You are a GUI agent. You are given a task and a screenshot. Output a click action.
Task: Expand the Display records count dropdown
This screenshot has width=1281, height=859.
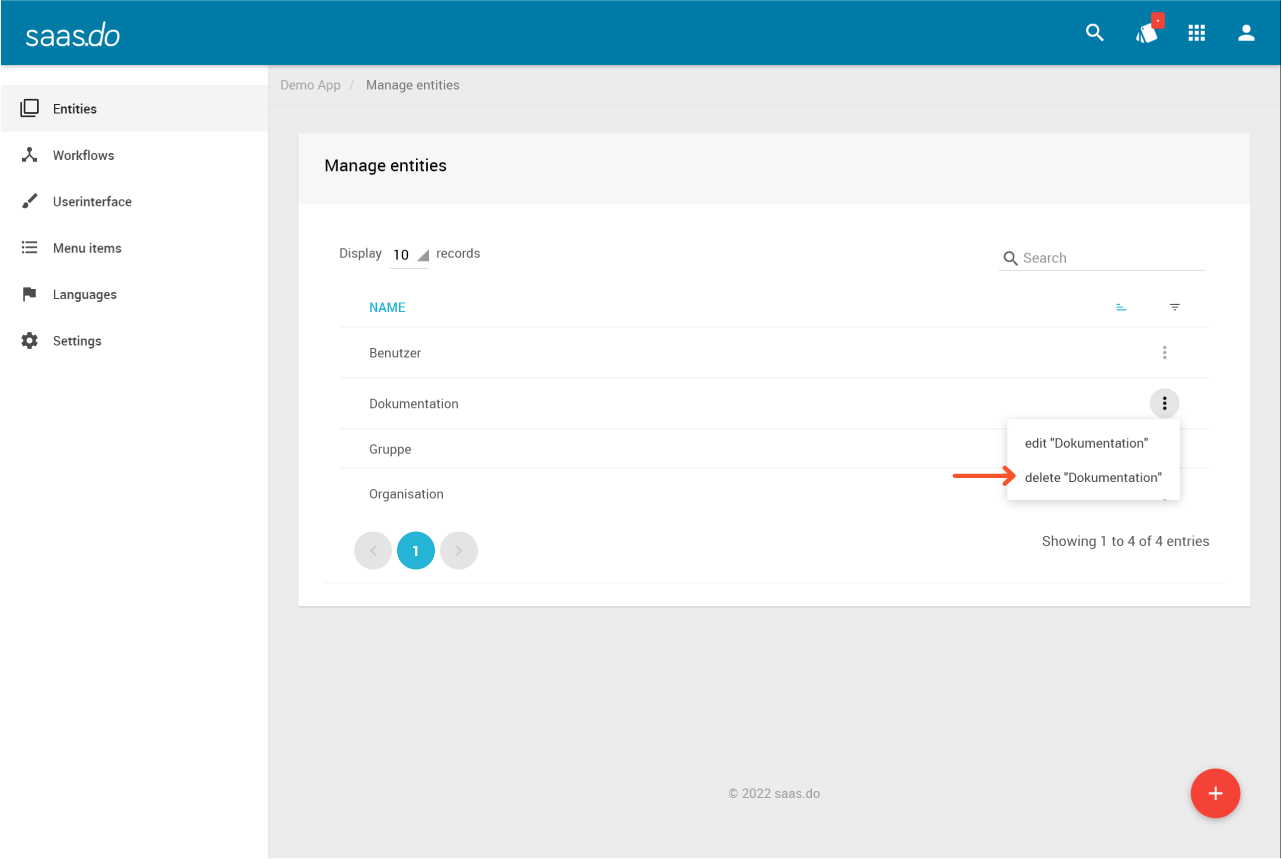409,255
